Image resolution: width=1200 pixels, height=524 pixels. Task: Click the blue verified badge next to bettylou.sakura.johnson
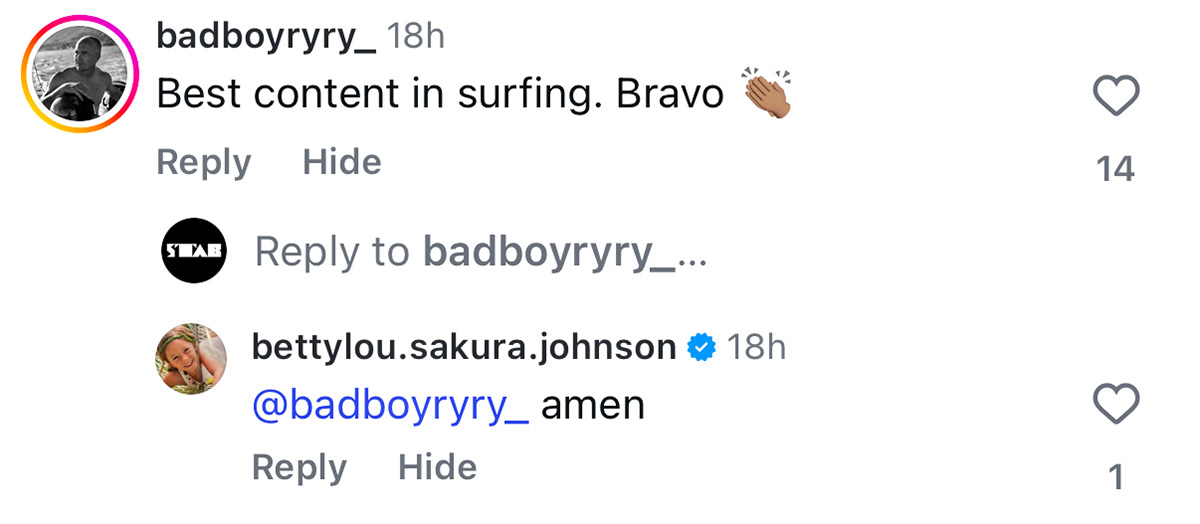pyautogui.click(x=702, y=347)
